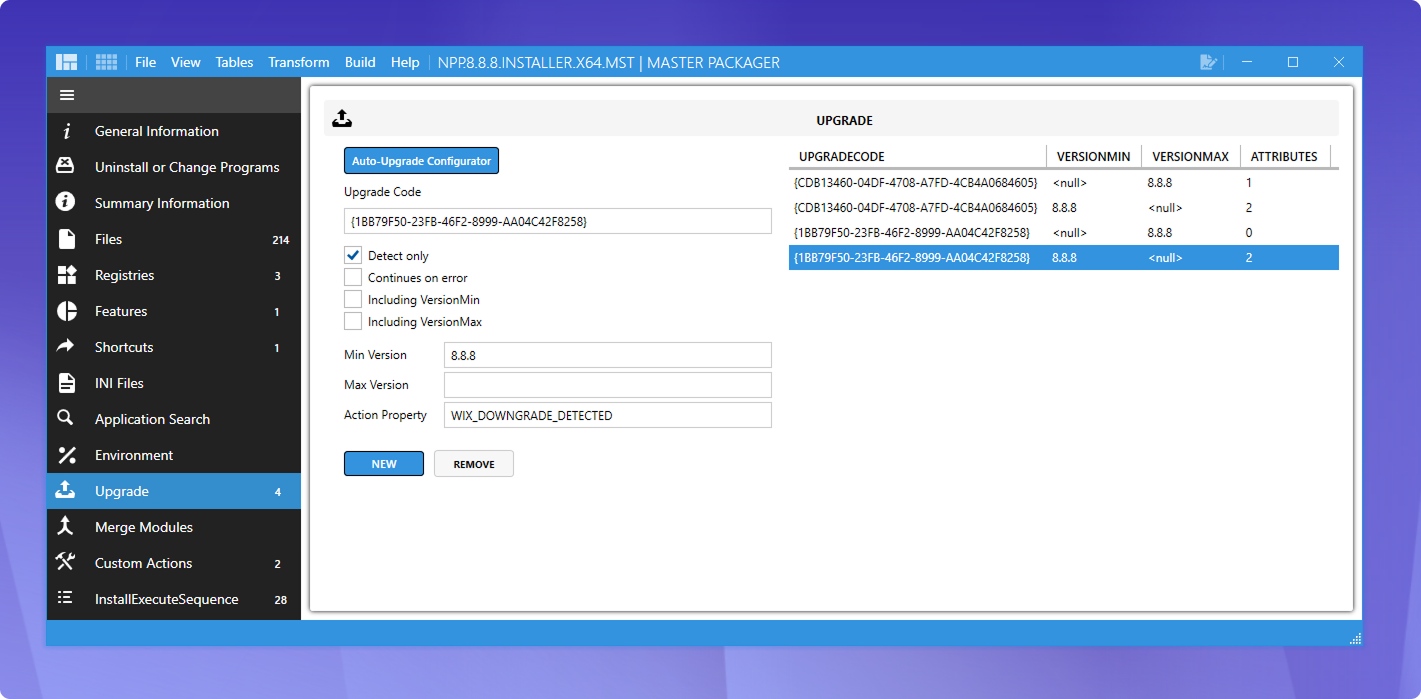The image size is (1421, 699).
Task: Open the Transform menu
Action: (298, 62)
